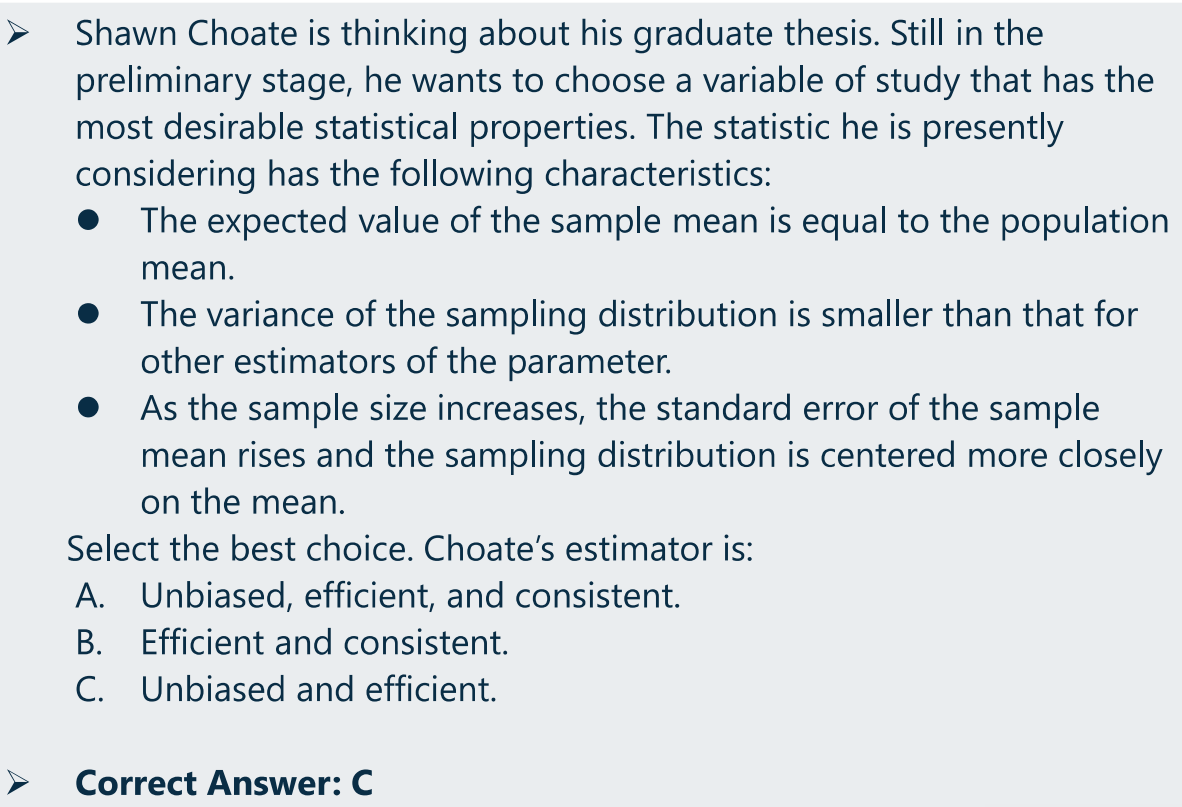Screen dimensions: 1182x807
Task: Select answer letter C.
Action: [x=90, y=689]
